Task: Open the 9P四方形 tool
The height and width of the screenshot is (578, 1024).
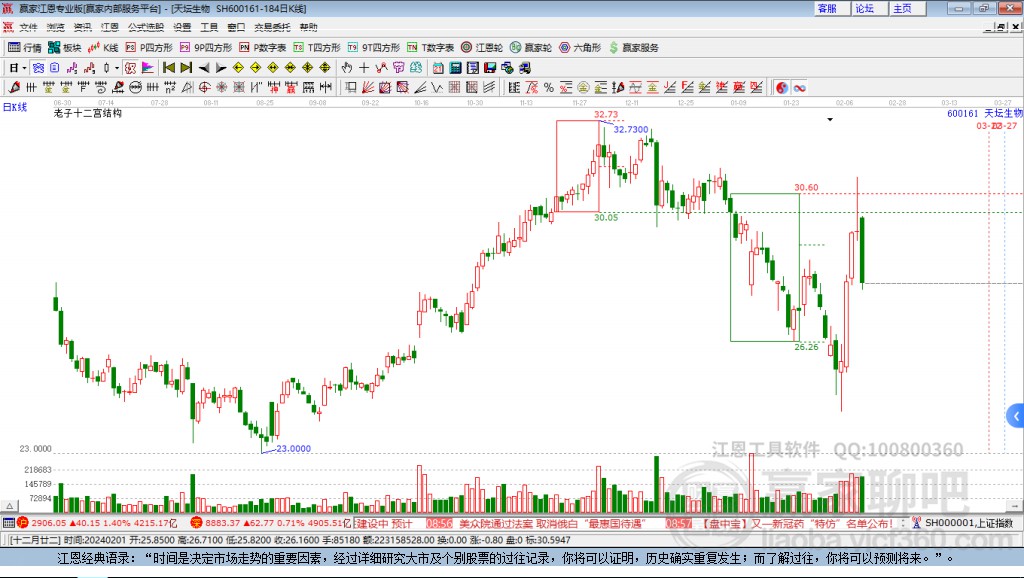Action: pyautogui.click(x=206, y=48)
